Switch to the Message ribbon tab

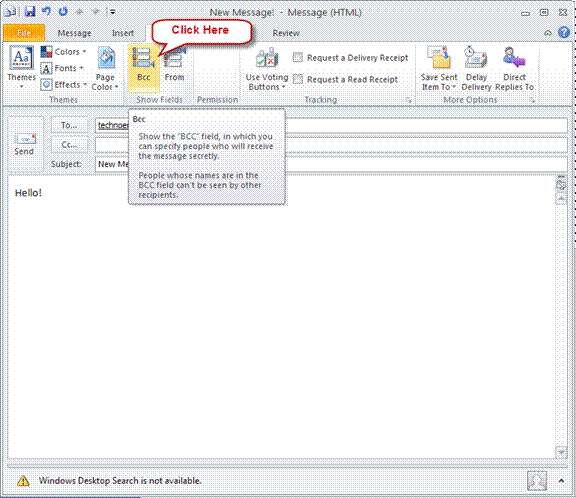(x=75, y=33)
